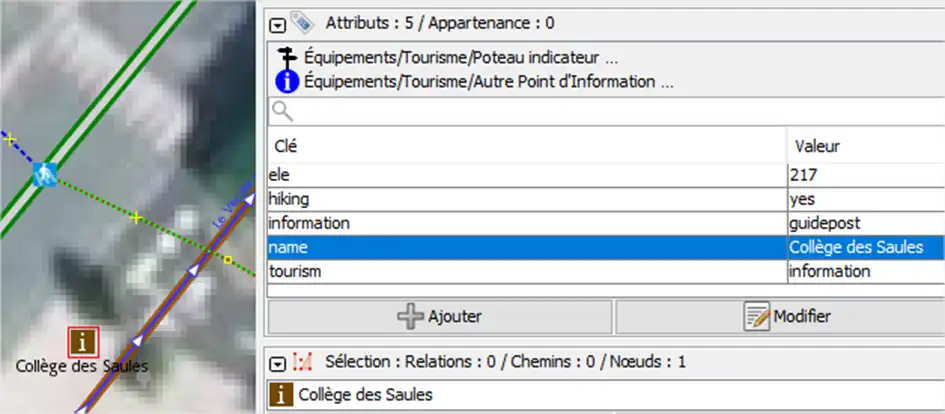Sort tags by the Valeur column header
945x414 pixels.
pos(864,146)
